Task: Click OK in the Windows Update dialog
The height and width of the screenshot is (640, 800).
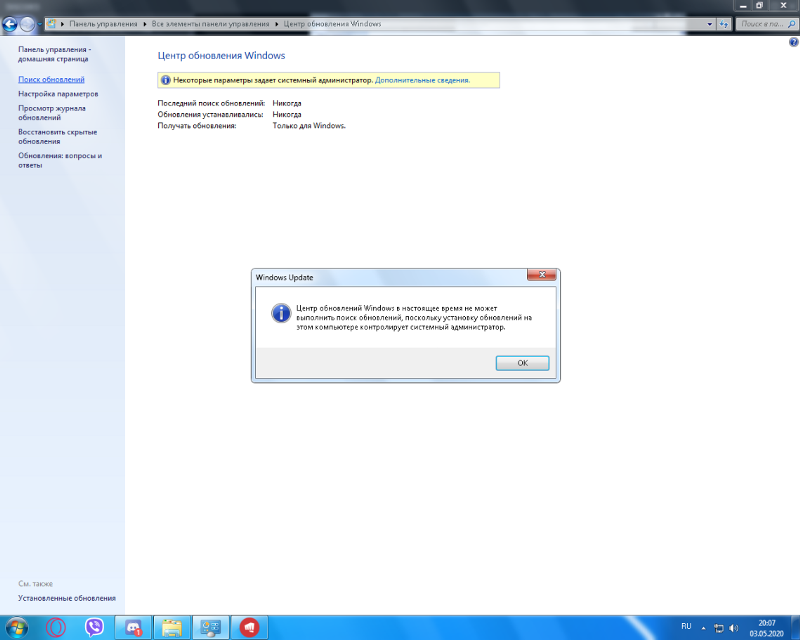Action: click(522, 363)
